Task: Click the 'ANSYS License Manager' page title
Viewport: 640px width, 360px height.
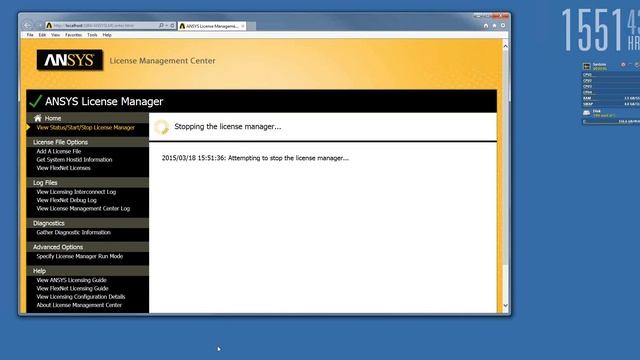Action: (104, 101)
